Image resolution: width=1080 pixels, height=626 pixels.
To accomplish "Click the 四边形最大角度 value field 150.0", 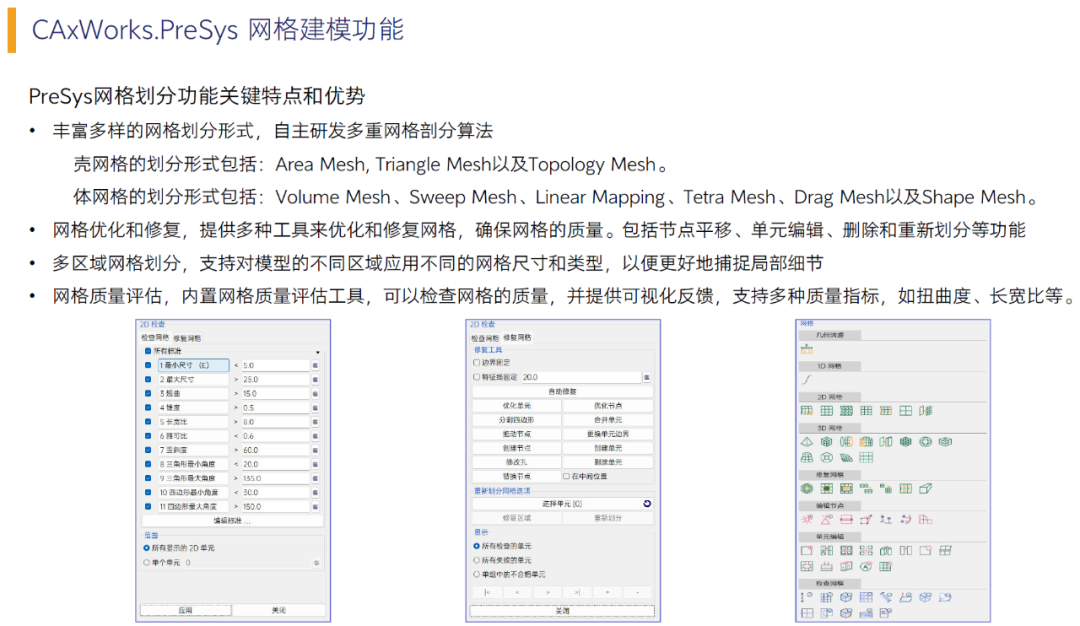I will [x=275, y=507].
